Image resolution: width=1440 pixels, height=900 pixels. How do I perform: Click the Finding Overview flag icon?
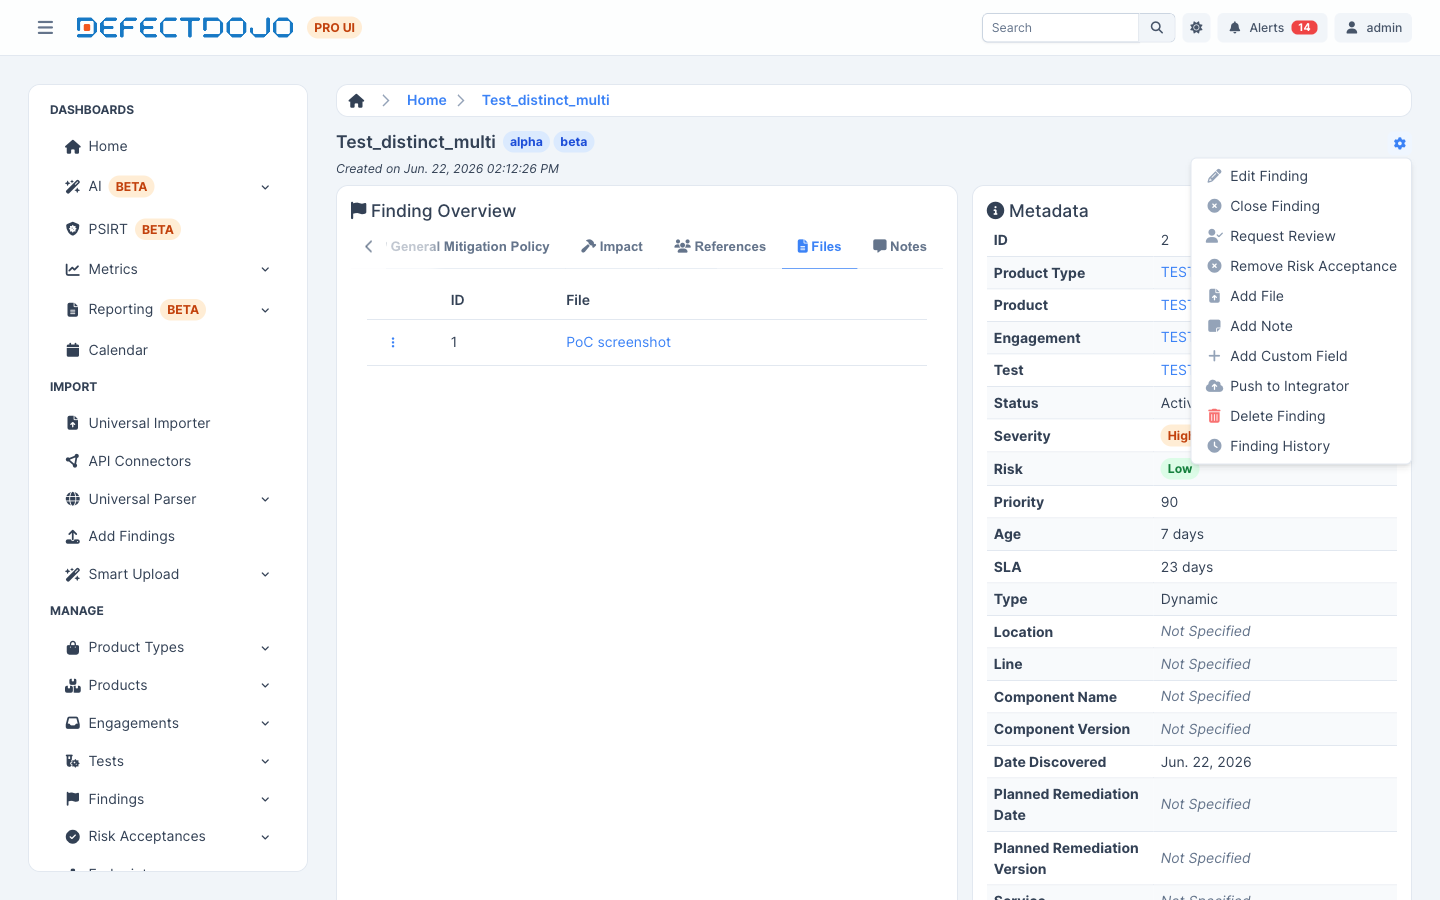click(x=358, y=211)
